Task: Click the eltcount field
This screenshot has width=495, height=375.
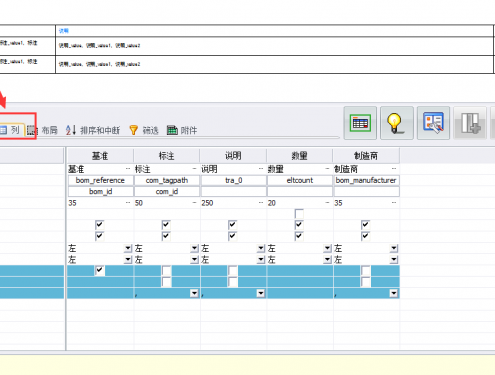Action: point(300,180)
